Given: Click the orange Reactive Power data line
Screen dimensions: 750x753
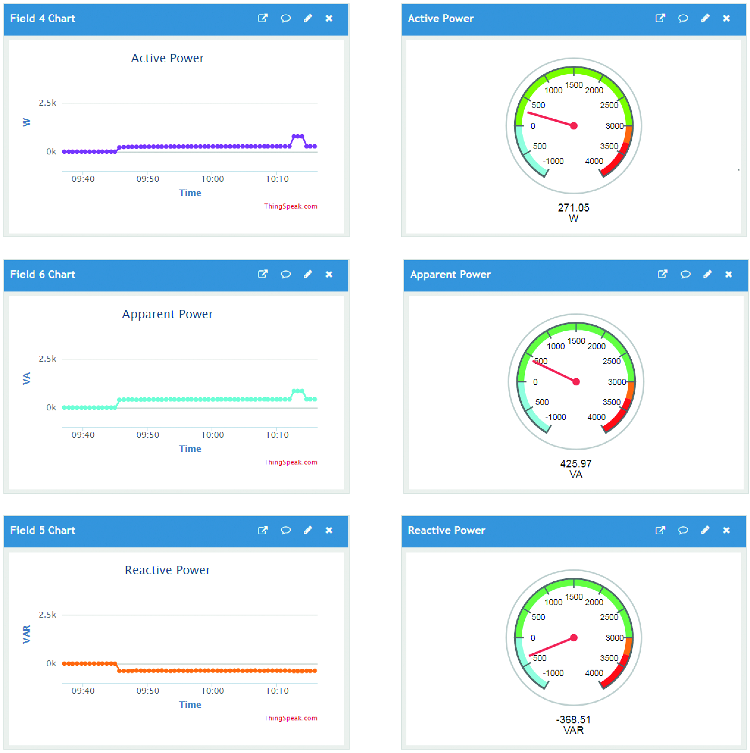Looking at the screenshot, I should coord(200,670).
